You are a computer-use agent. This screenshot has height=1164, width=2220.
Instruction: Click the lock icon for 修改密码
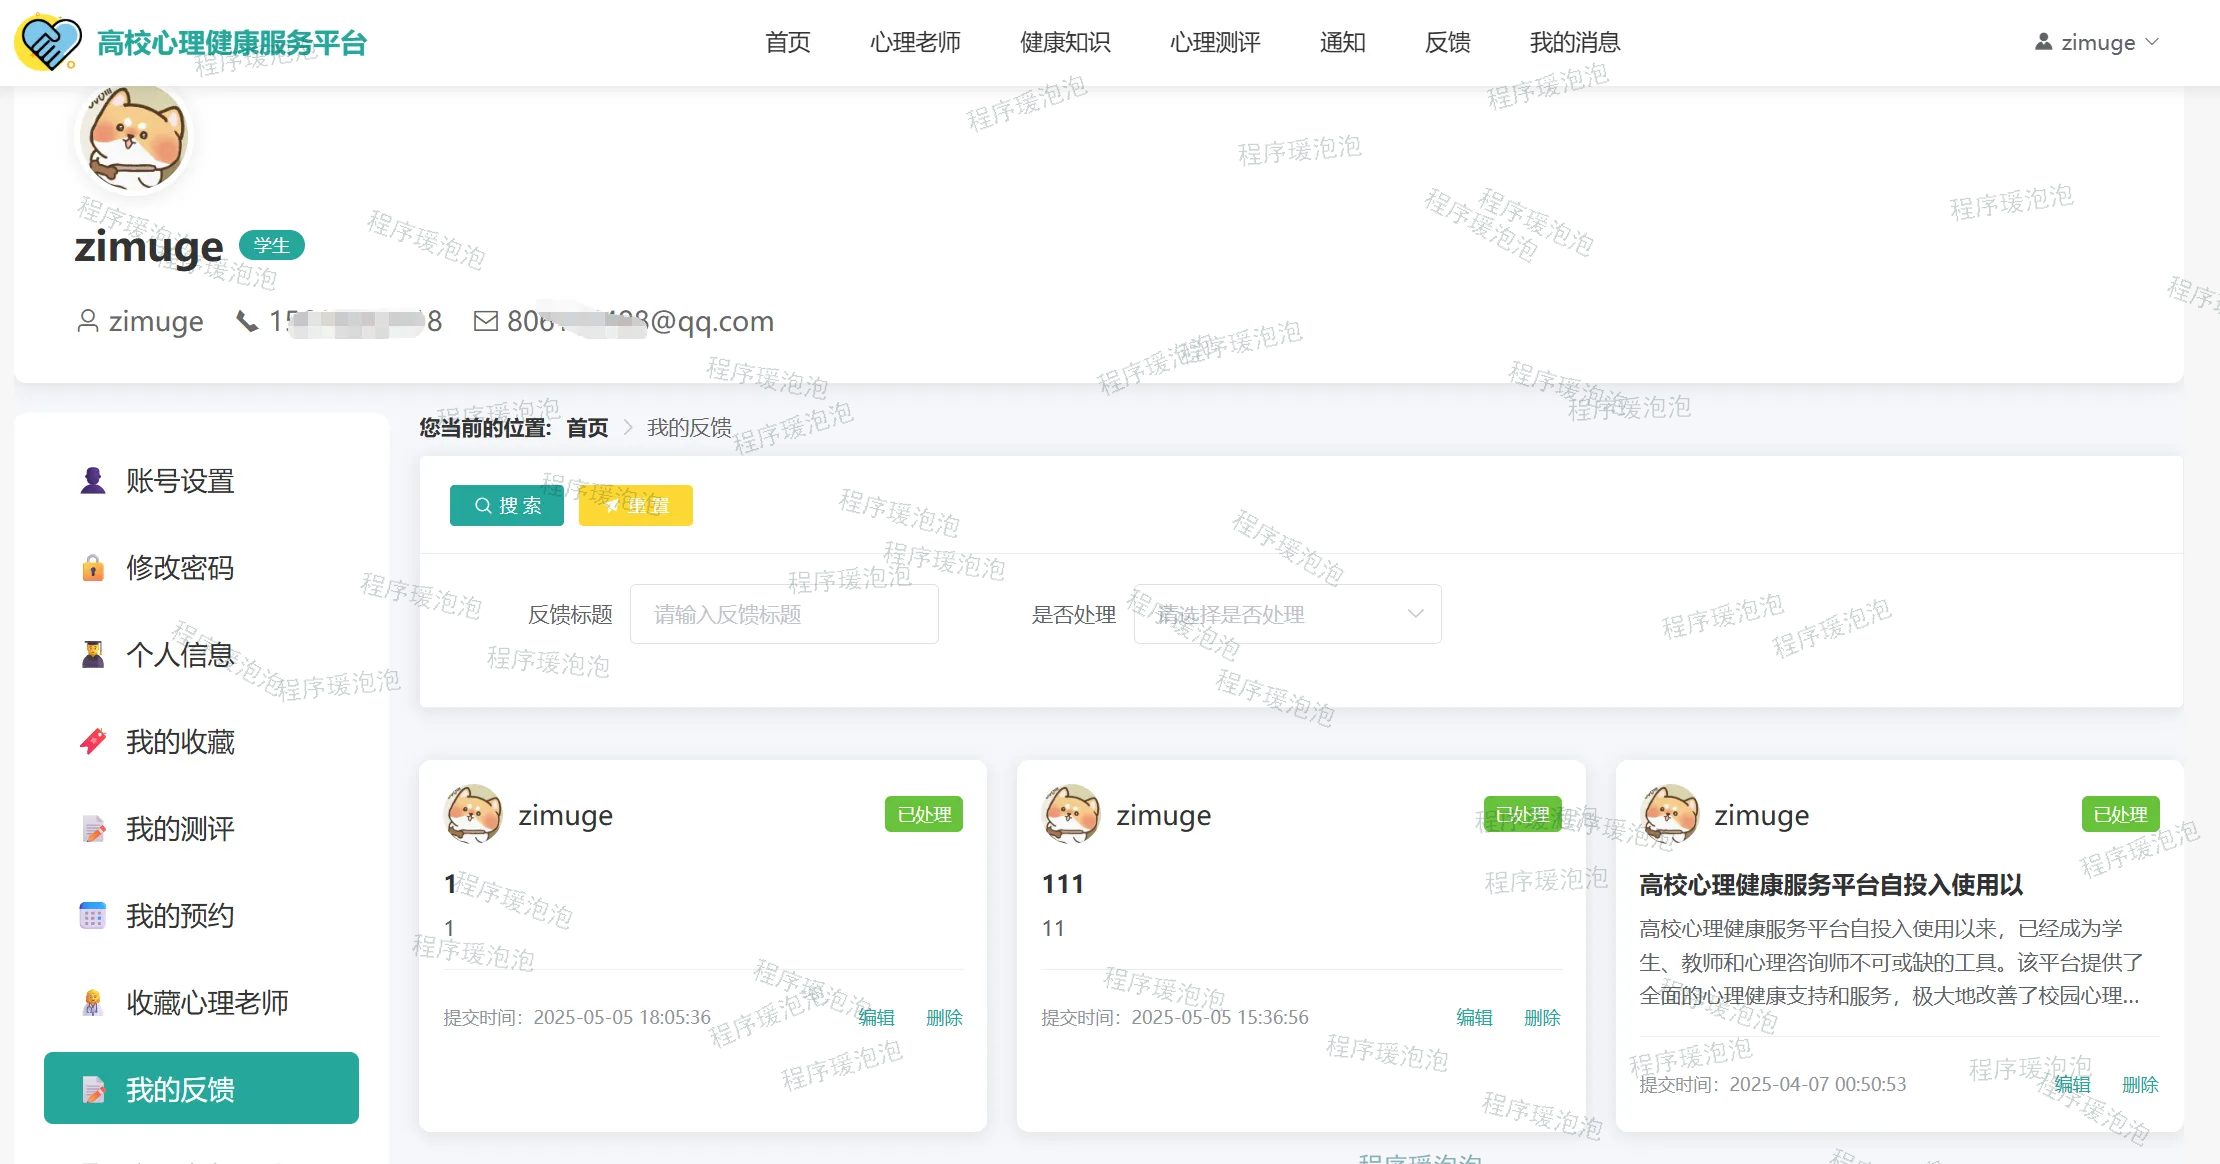(93, 568)
